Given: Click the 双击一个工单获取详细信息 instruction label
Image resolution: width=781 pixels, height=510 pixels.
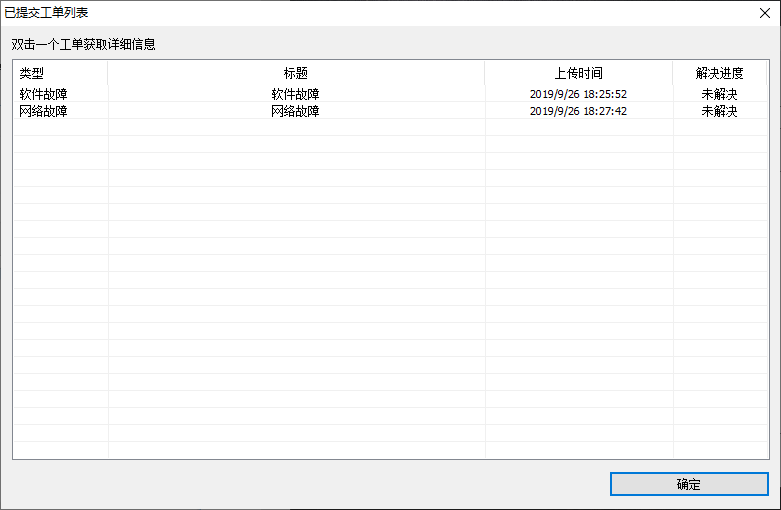Looking at the screenshot, I should (83, 44).
